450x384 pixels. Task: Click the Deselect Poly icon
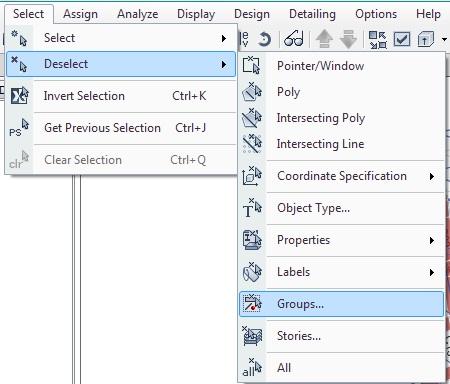252,92
